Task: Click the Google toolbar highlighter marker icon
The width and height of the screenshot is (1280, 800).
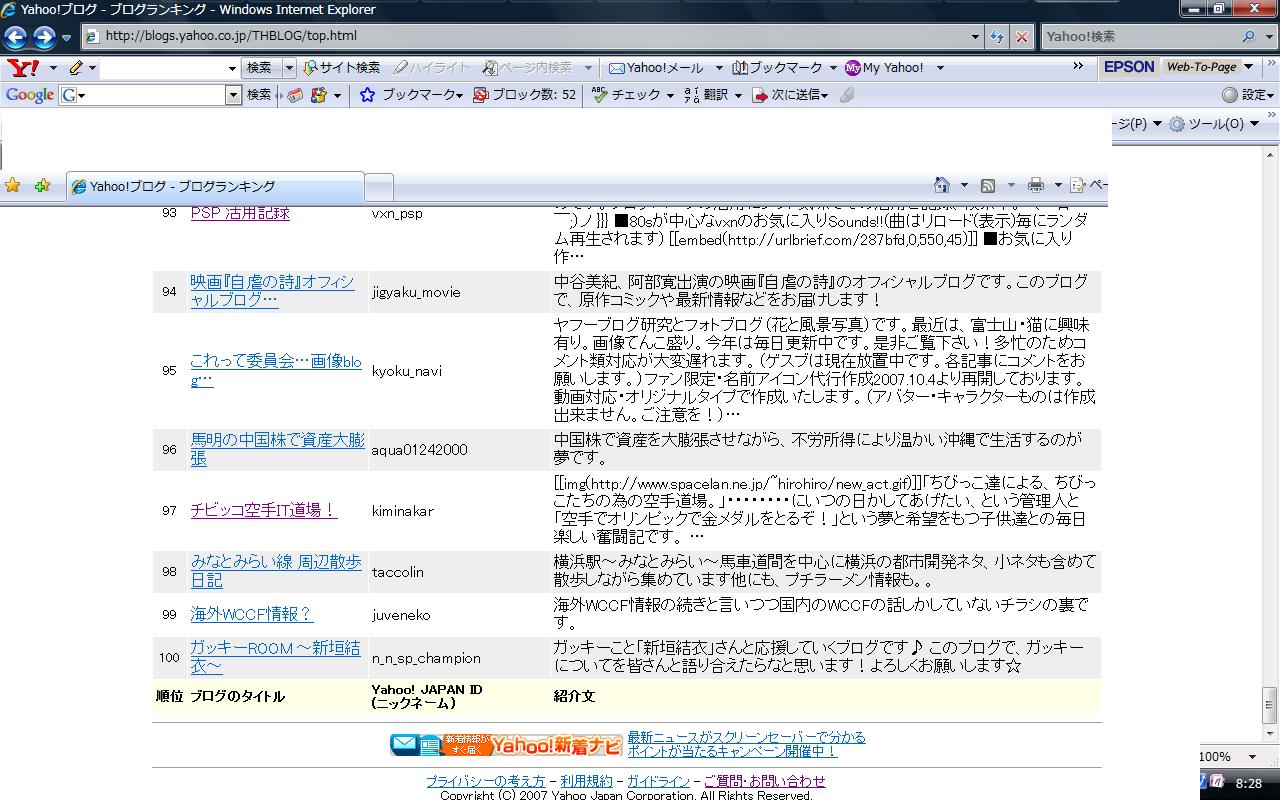Action: [x=847, y=94]
